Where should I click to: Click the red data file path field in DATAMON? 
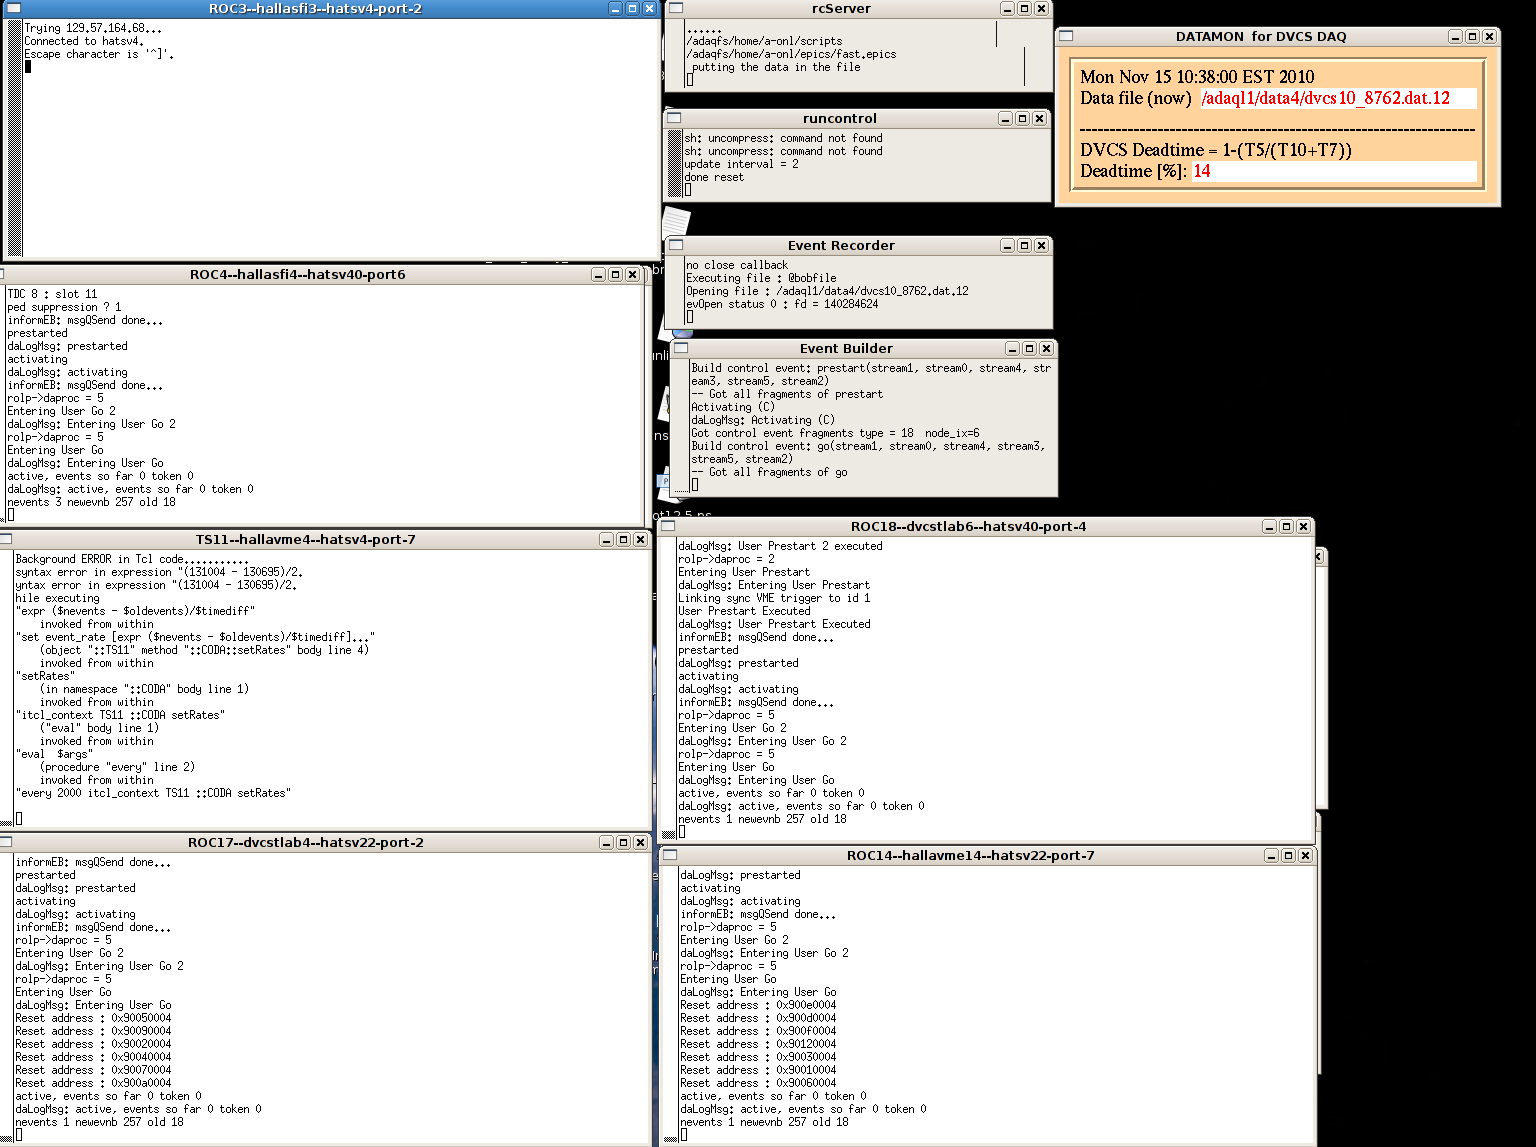[1338, 98]
